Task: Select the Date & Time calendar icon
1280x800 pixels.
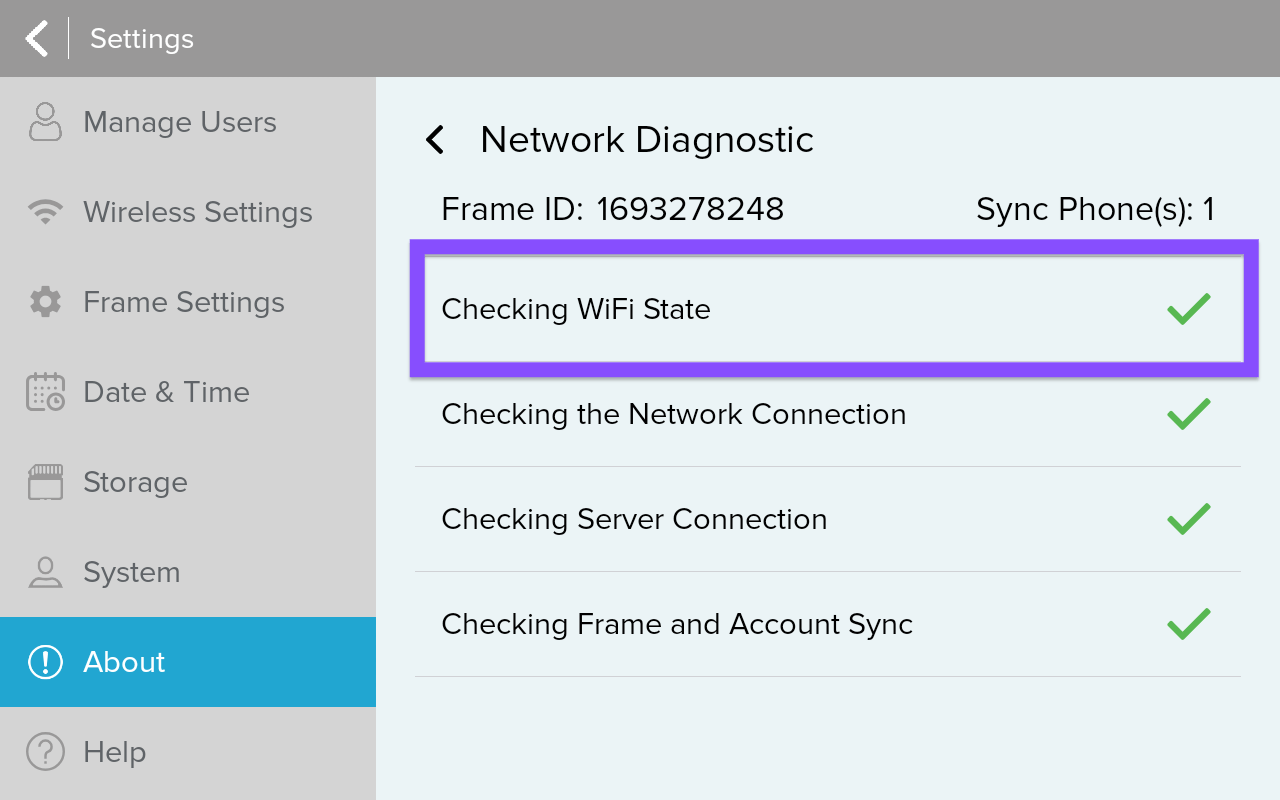Action: [x=45, y=391]
